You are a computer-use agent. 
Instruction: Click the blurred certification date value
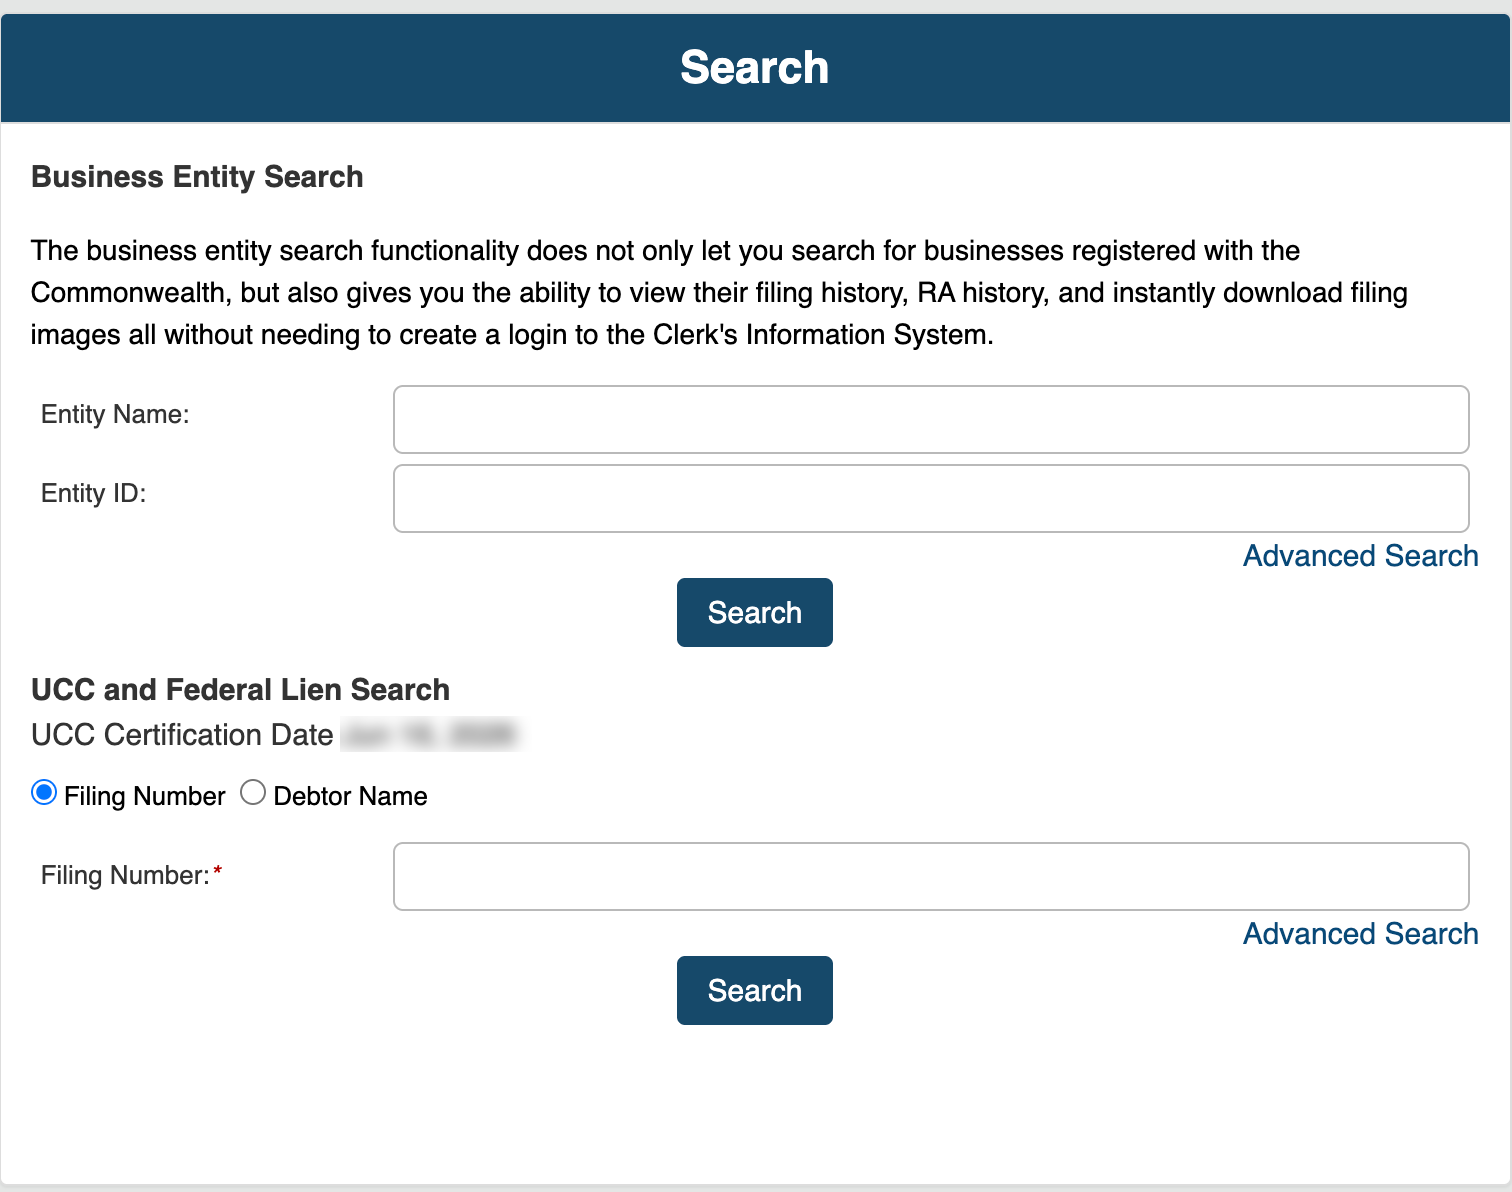(430, 735)
